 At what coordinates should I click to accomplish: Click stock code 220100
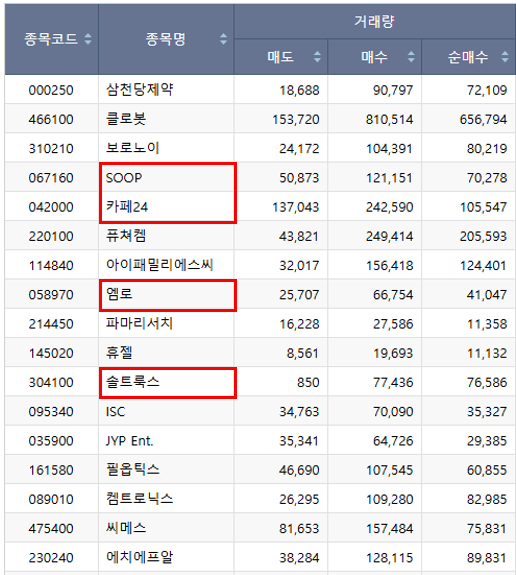coord(51,237)
